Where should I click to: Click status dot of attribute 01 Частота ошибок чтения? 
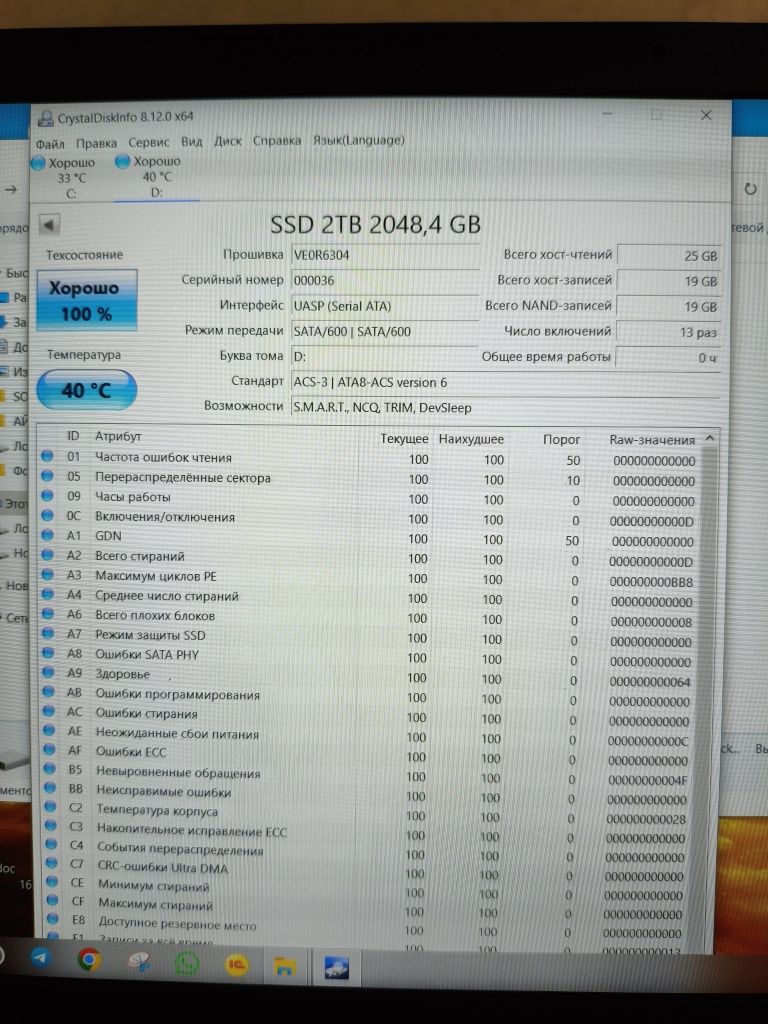coord(47,456)
